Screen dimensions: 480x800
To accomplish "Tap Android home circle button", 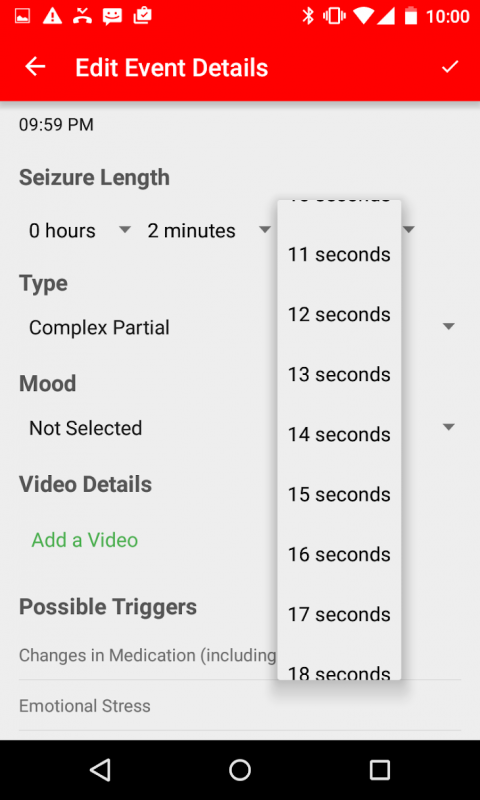I will tap(240, 769).
